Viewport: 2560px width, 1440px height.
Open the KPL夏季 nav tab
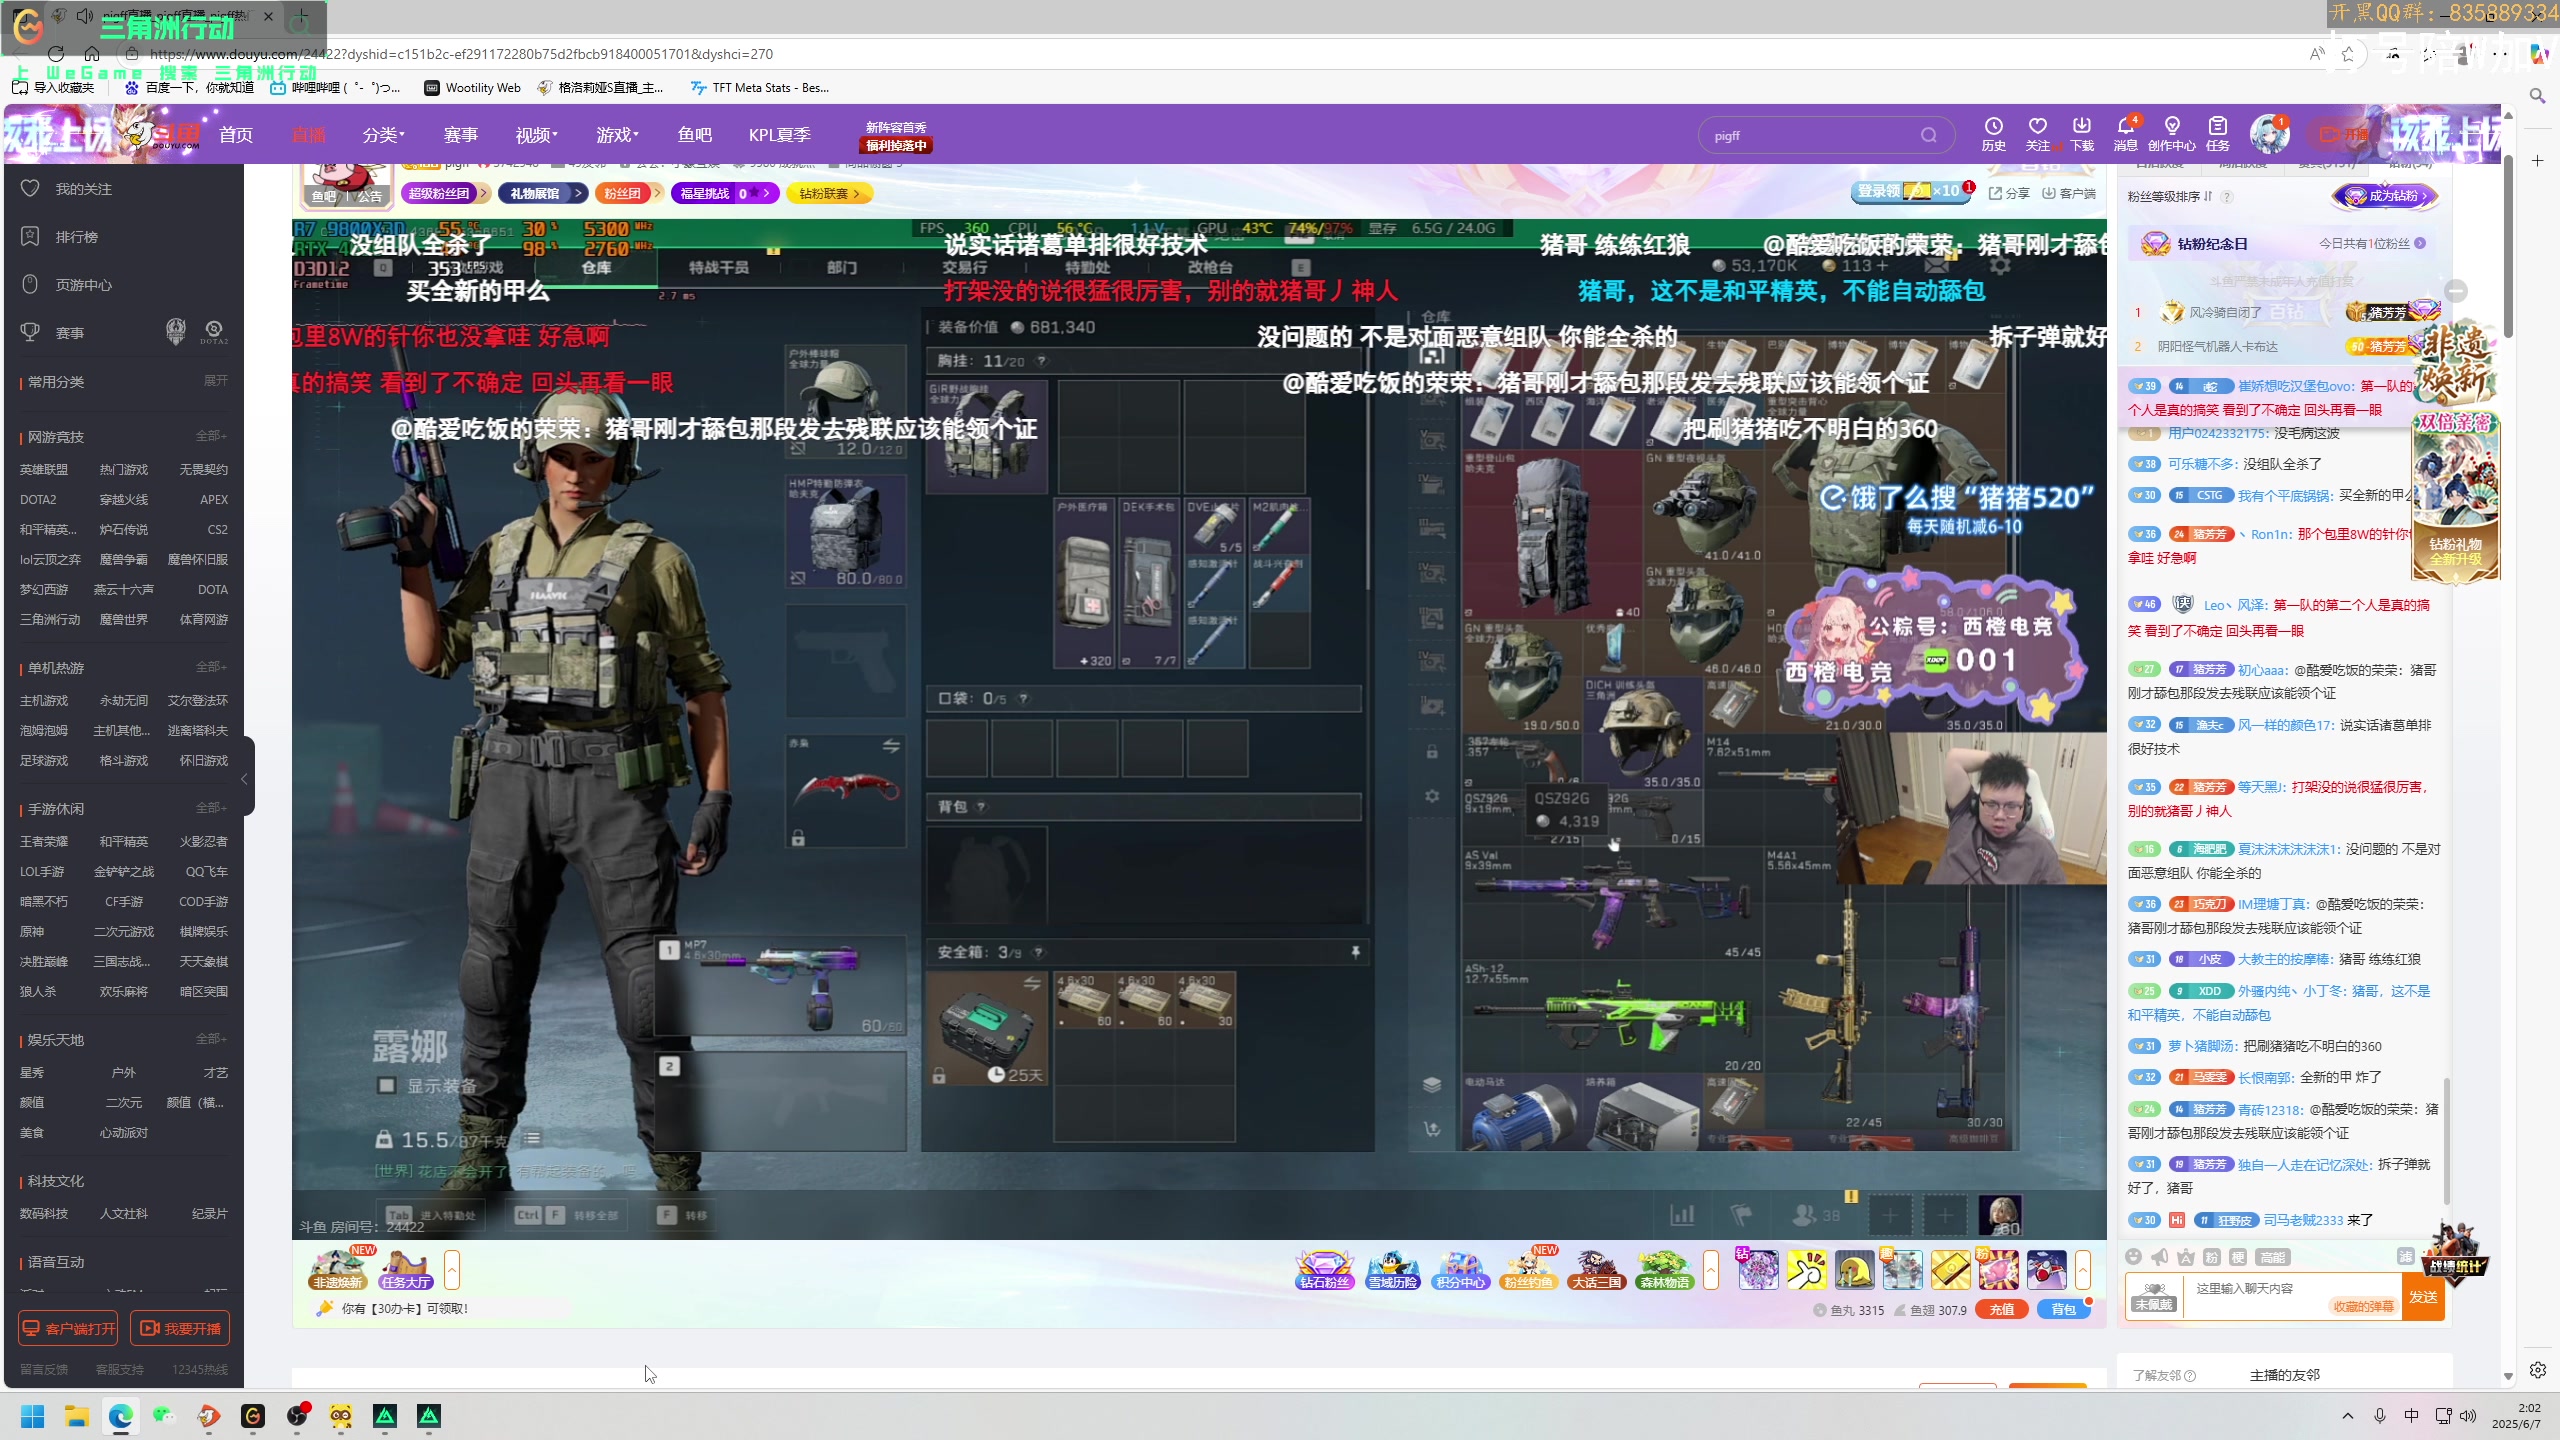[x=780, y=135]
